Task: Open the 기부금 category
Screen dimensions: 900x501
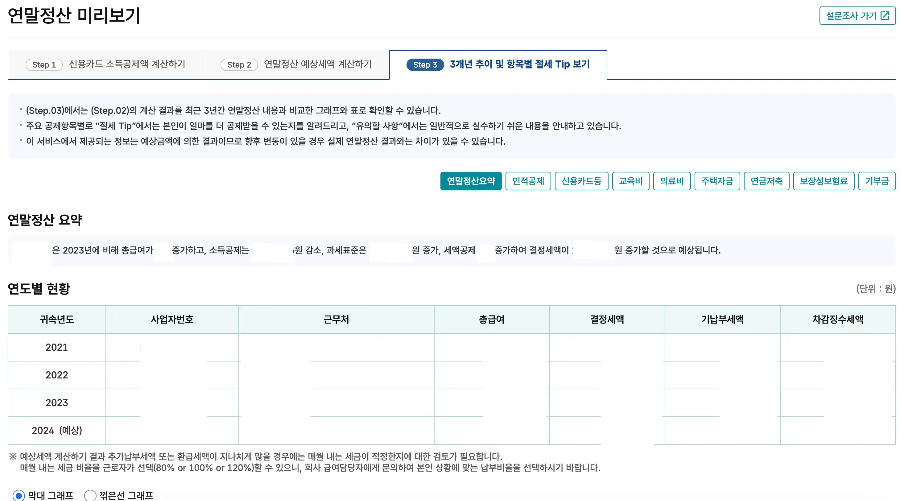Action: (x=876, y=181)
